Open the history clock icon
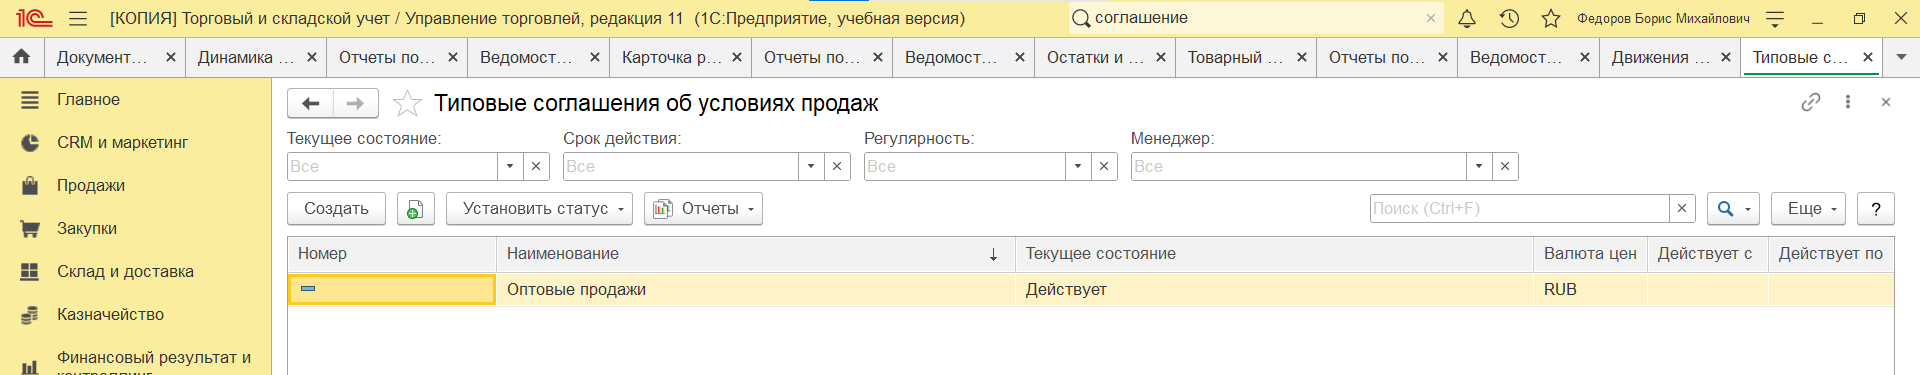 [x=1509, y=18]
